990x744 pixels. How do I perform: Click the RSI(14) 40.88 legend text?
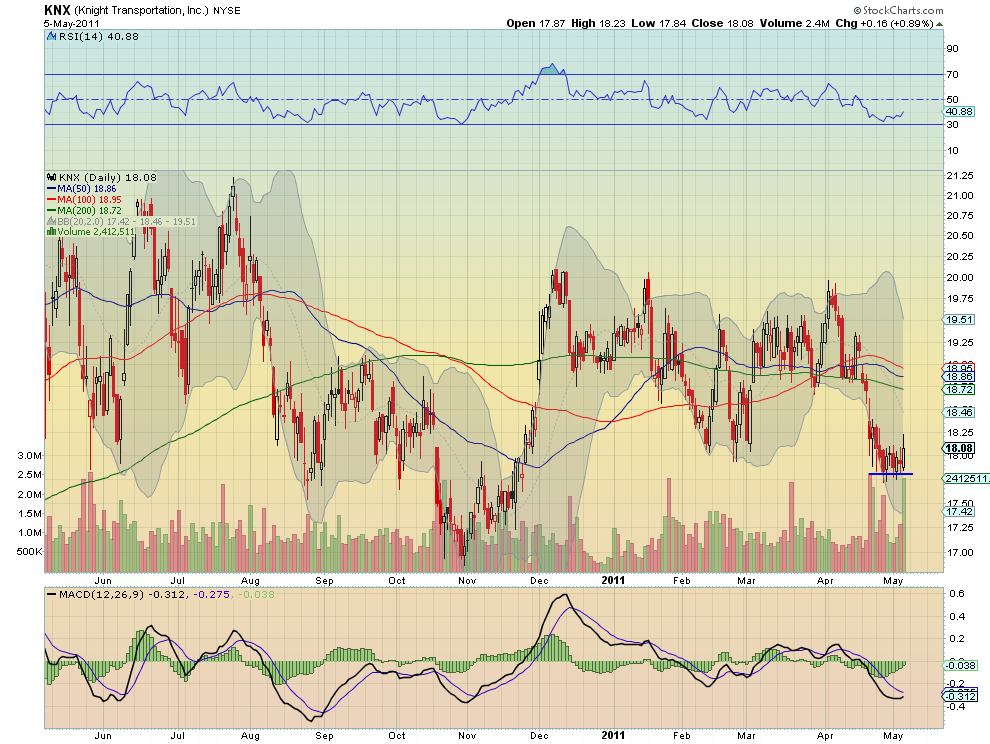coord(98,37)
